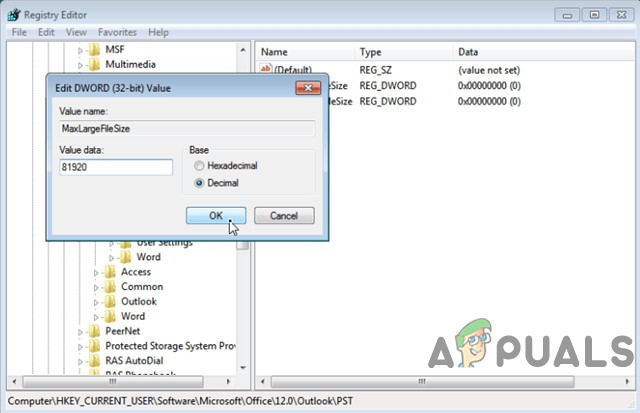
Task: Open the Help menu
Action: tap(158, 32)
